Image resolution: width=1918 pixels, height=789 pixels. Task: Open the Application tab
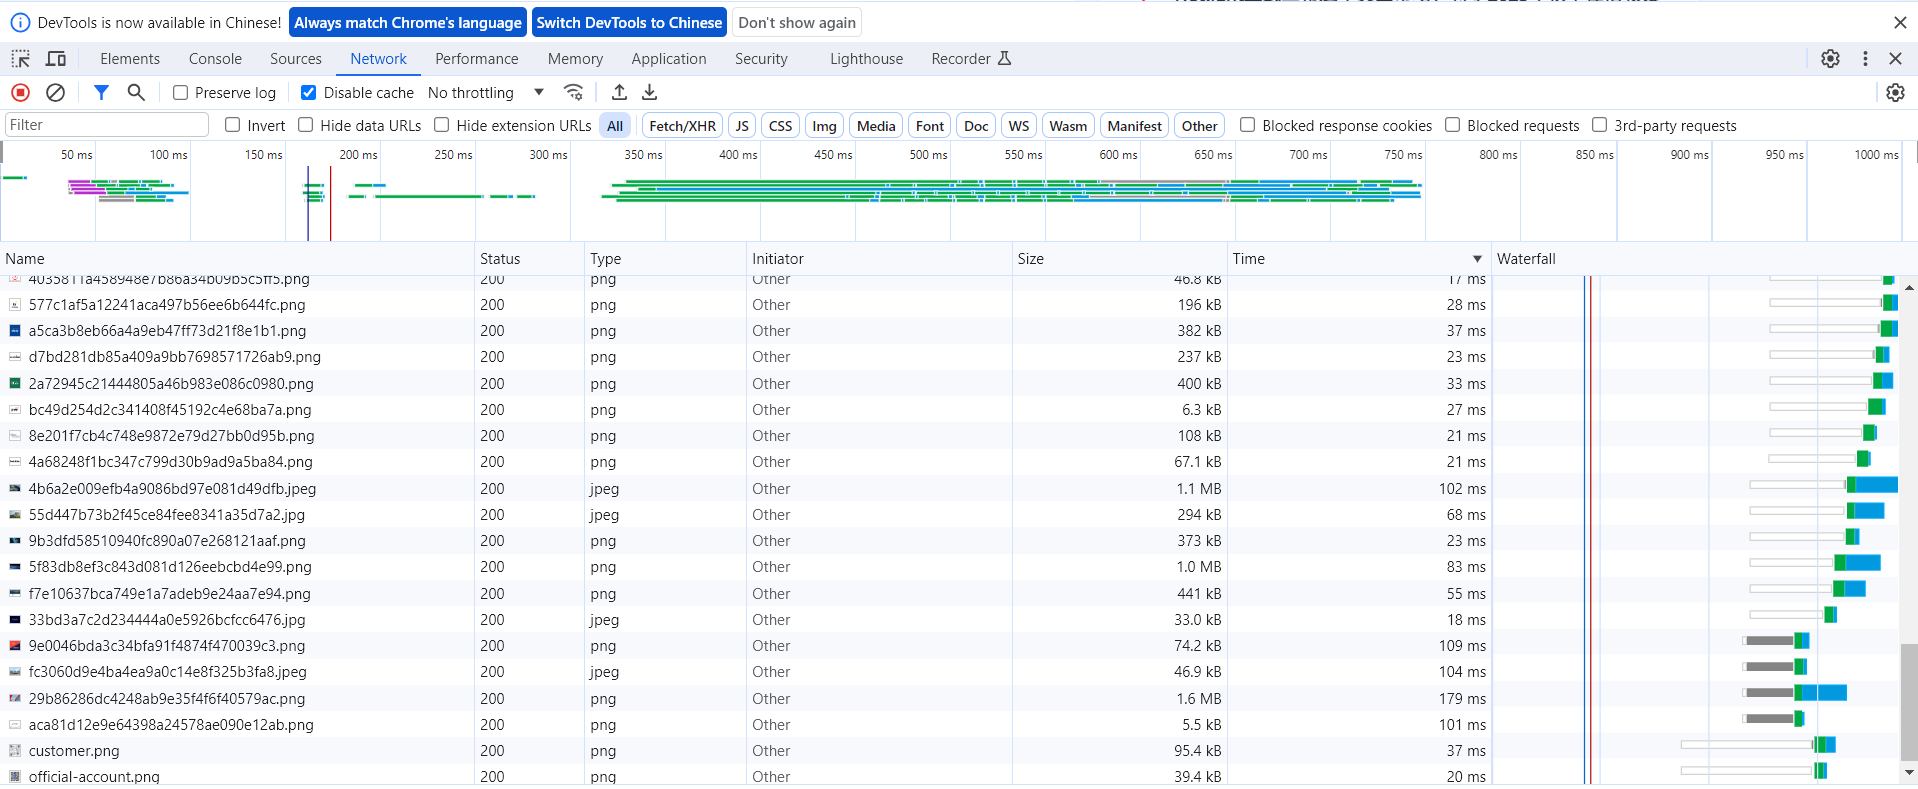coord(669,59)
